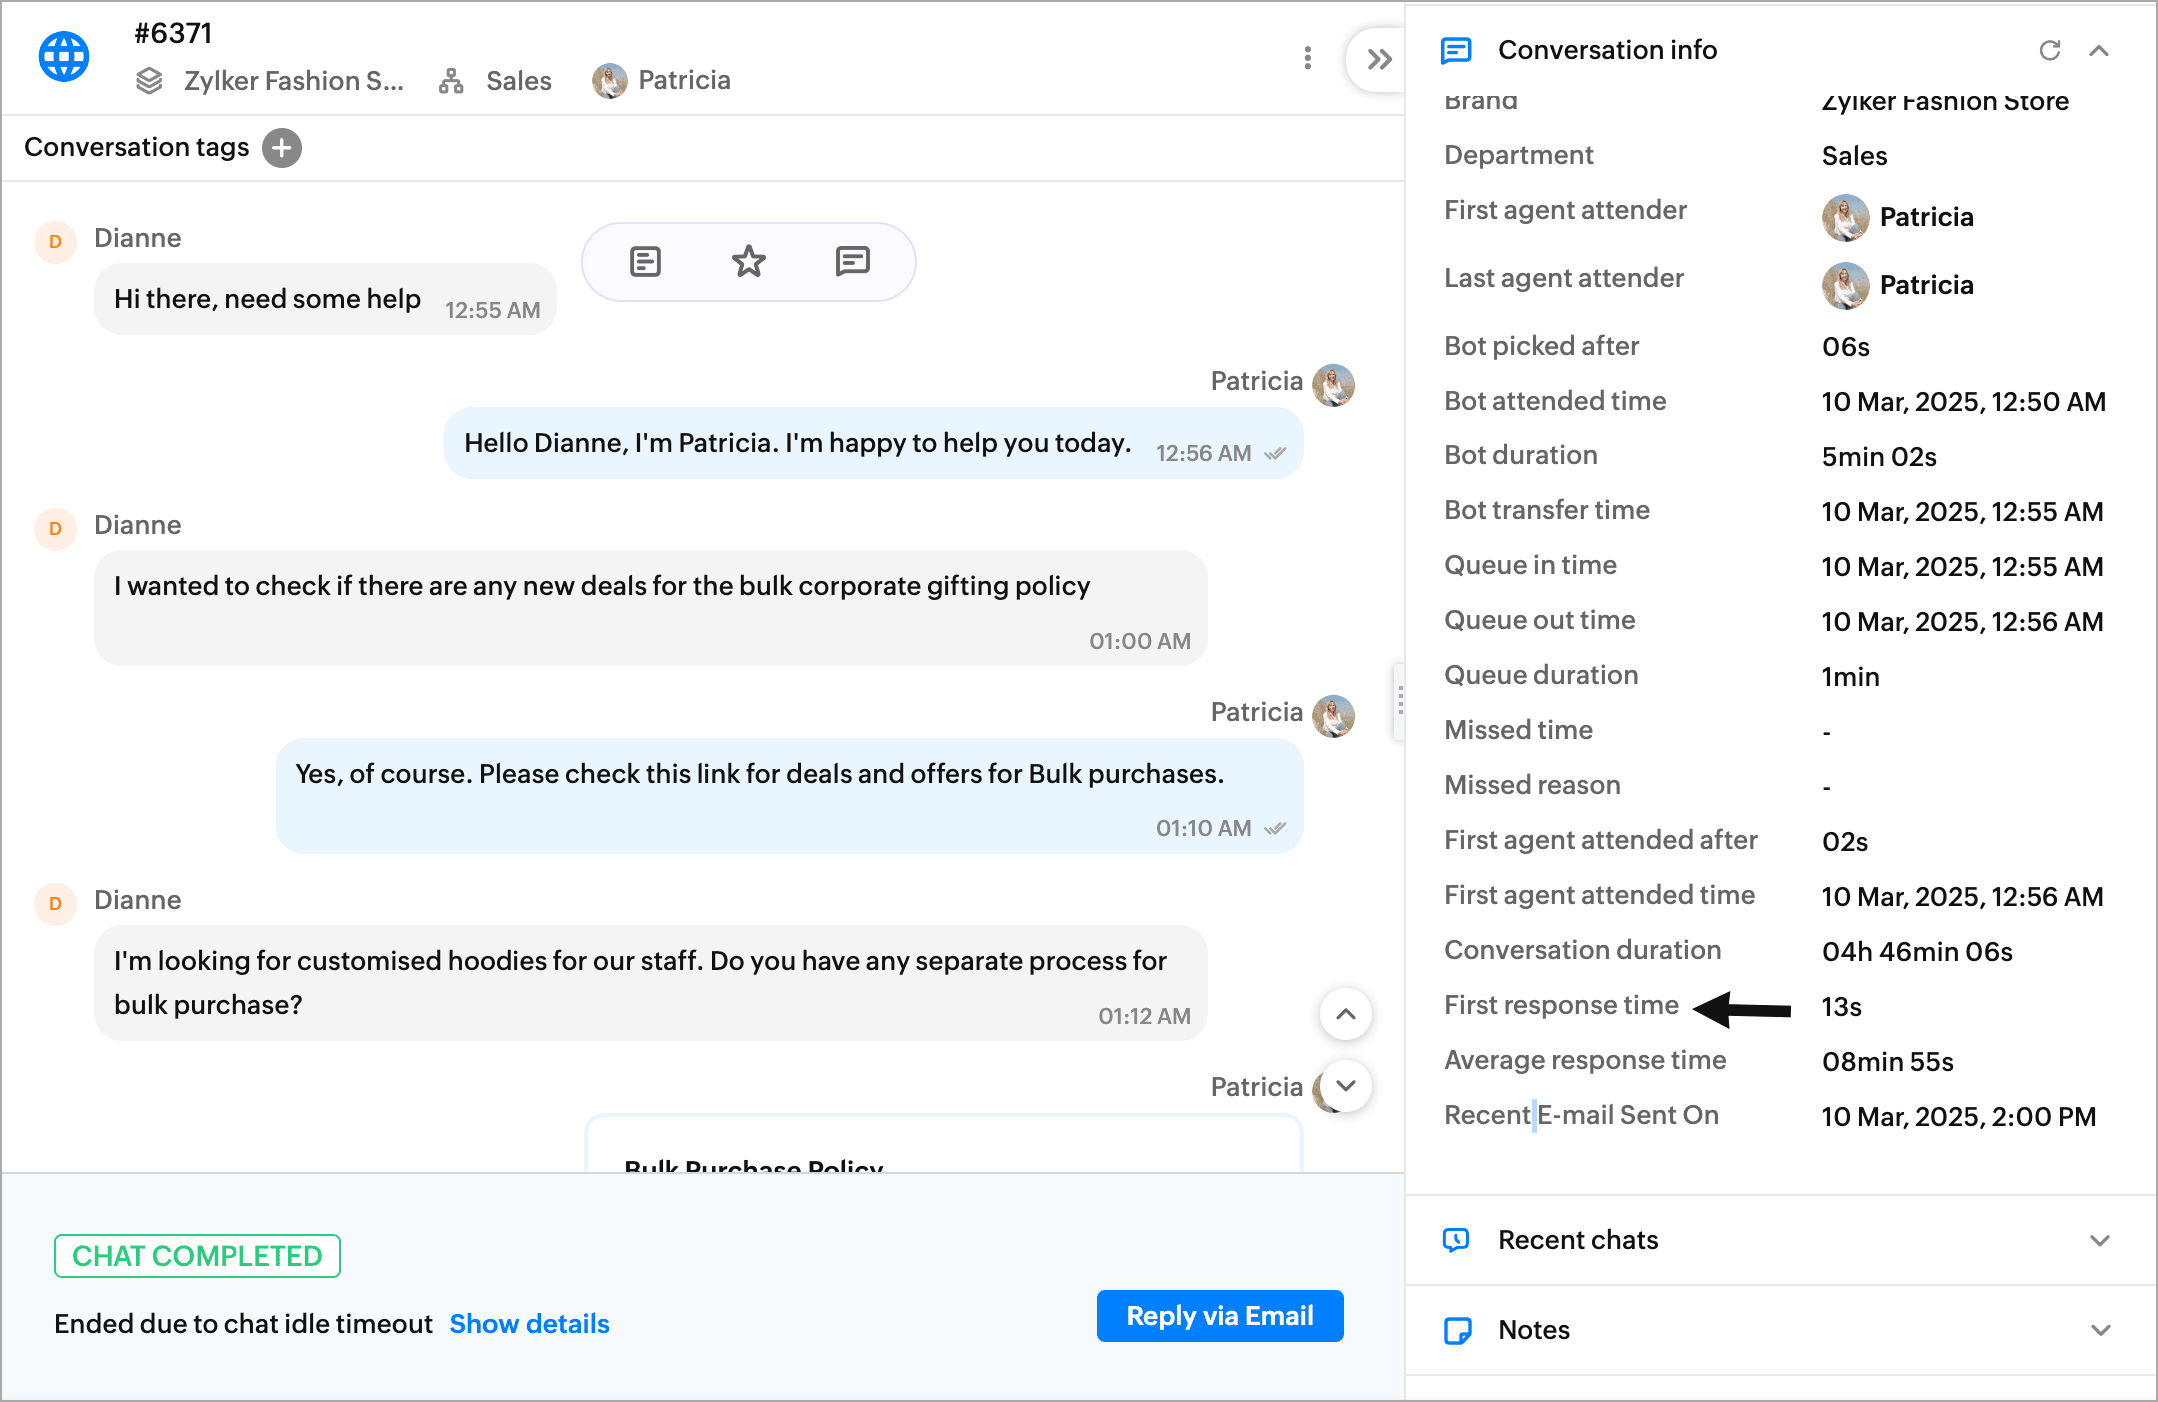
Task: Click Zylker Fashion Store brand in header
Action: 292,81
